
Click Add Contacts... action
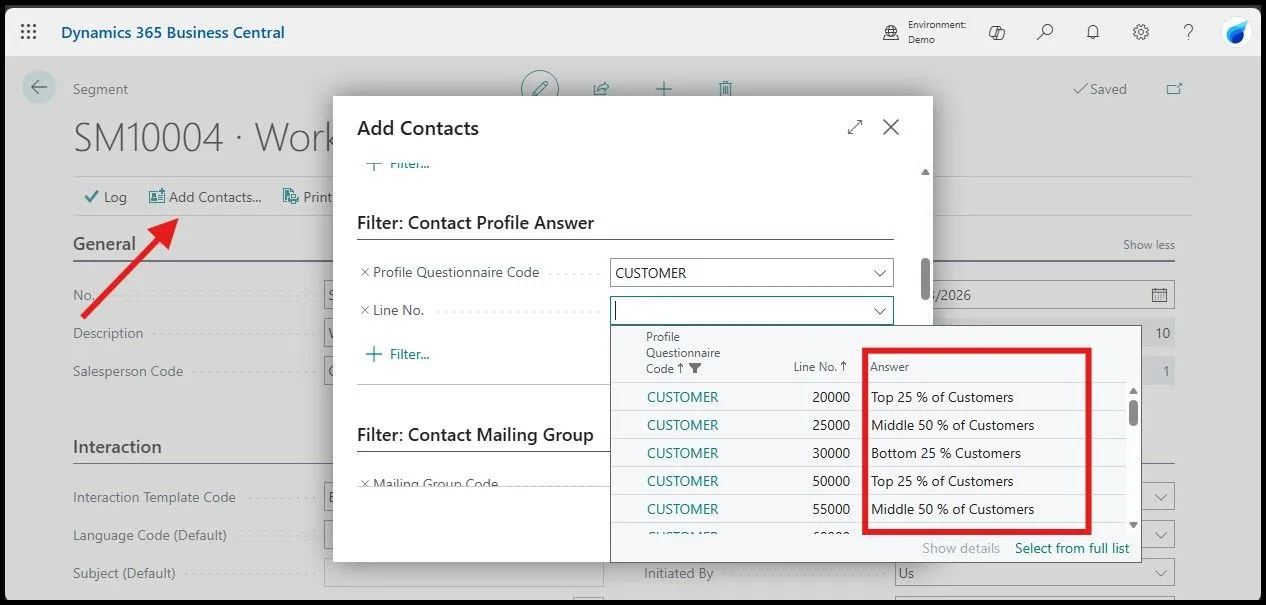[x=205, y=197]
